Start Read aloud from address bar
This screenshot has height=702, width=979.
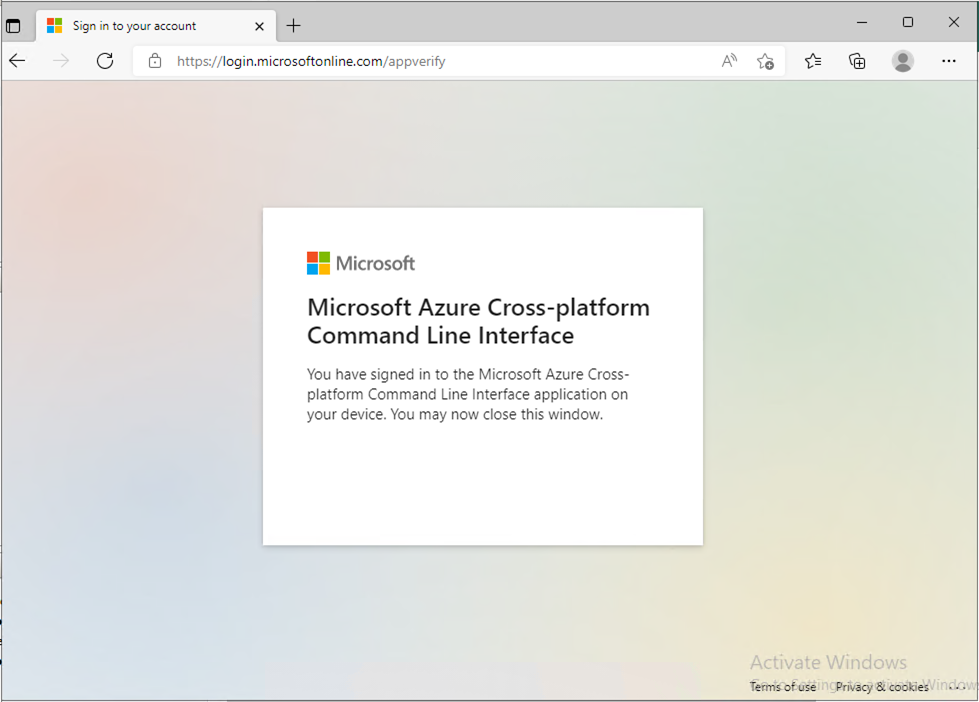pyautogui.click(x=729, y=61)
